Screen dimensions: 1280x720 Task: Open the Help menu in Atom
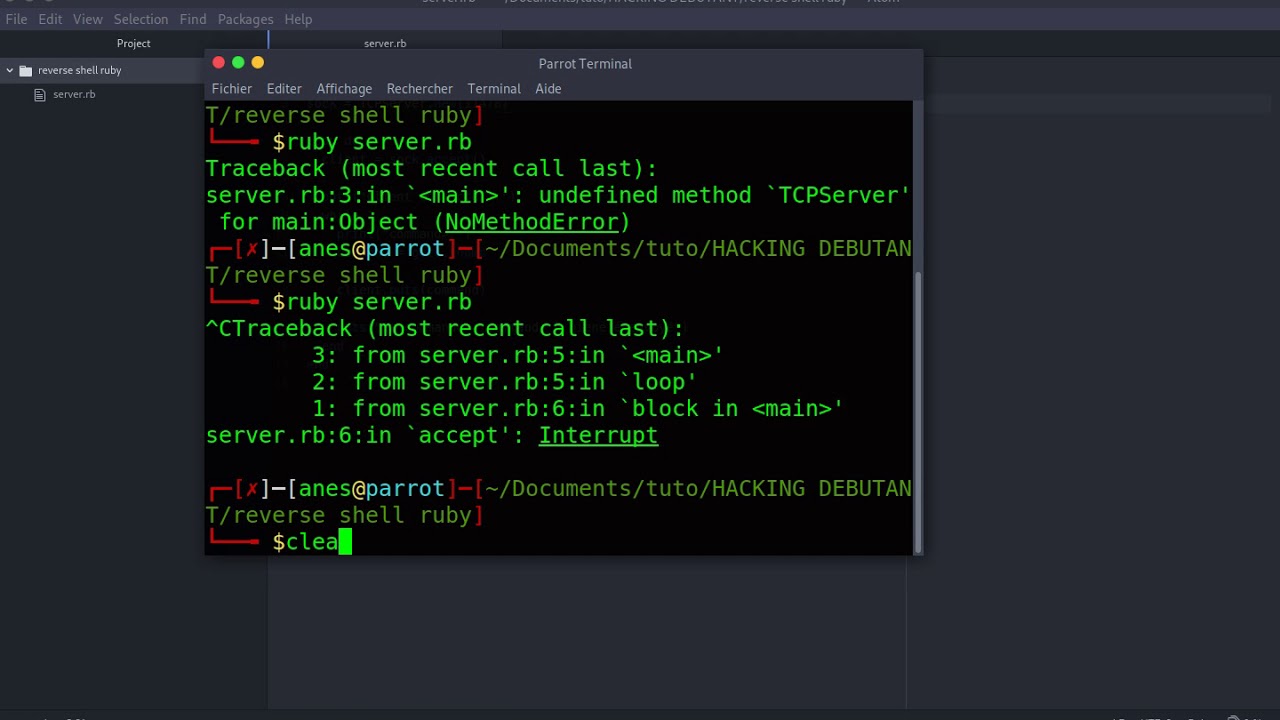pos(298,19)
